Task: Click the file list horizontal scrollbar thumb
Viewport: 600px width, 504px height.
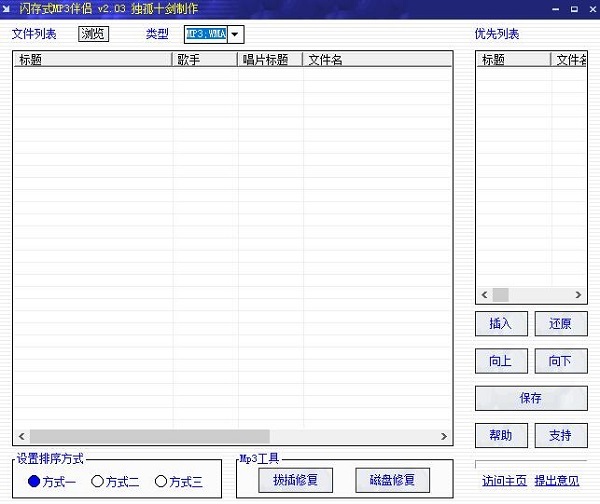Action: (x=148, y=437)
